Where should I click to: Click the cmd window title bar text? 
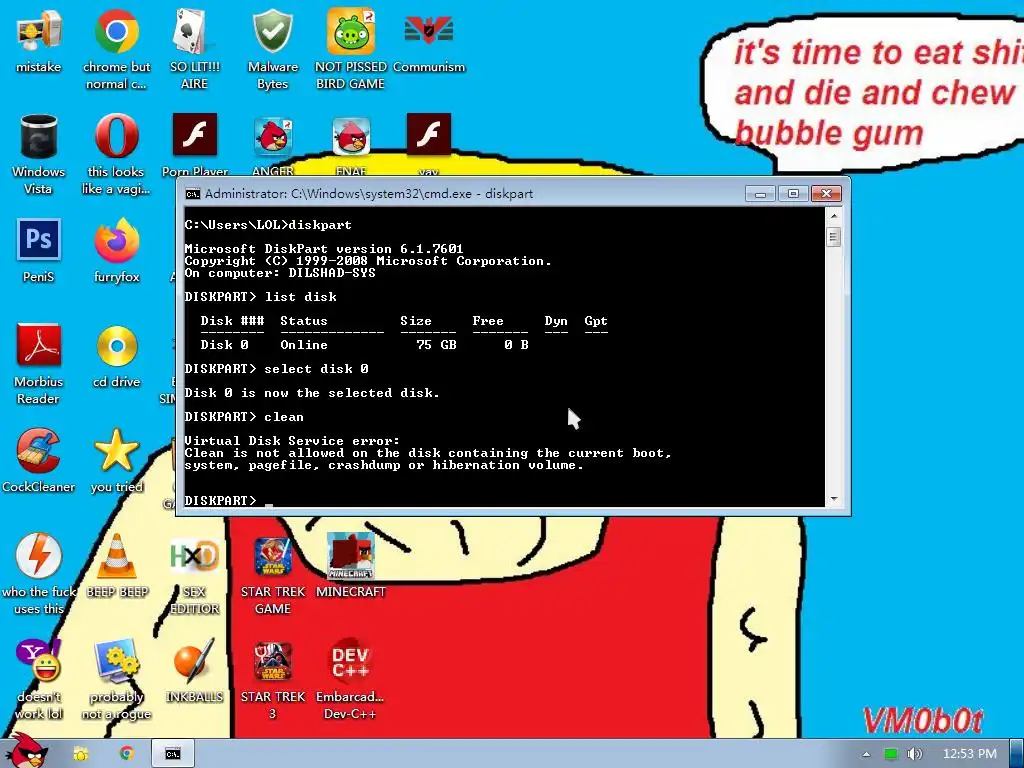click(x=369, y=194)
